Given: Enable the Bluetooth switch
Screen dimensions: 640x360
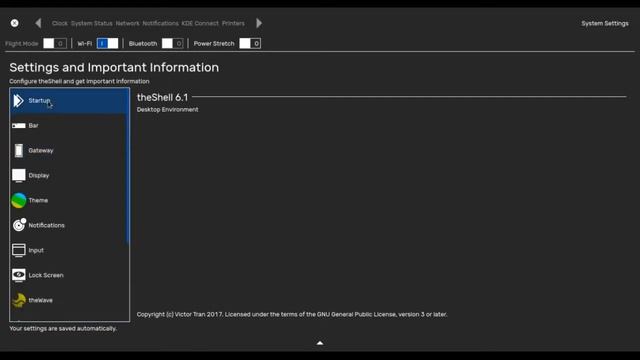Looking at the screenshot, I should [172, 43].
